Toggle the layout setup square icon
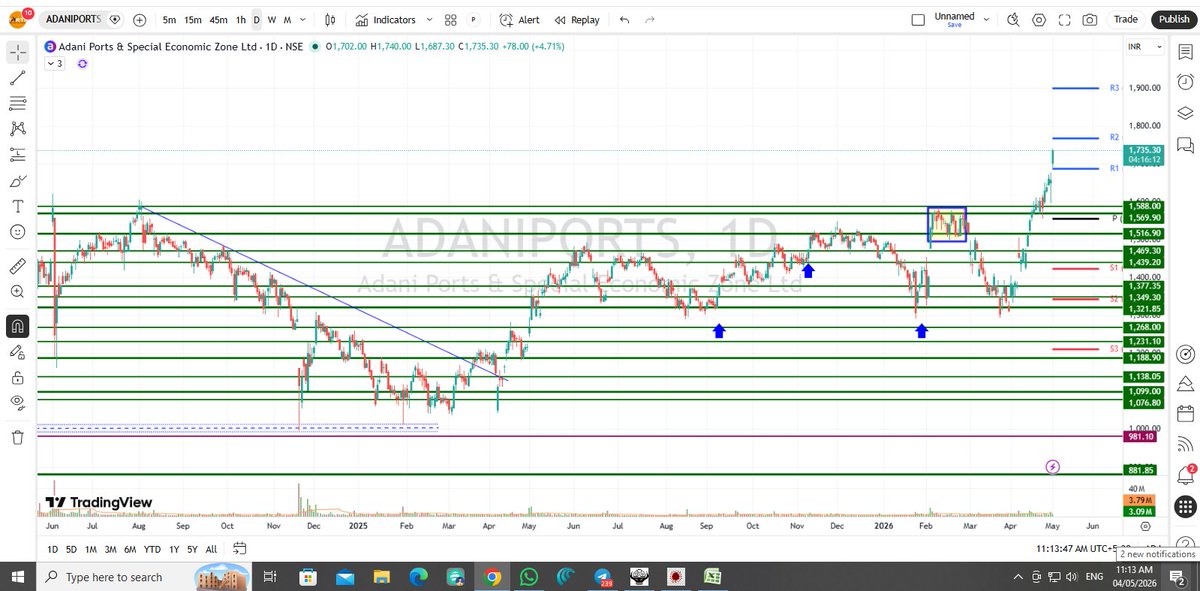The image size is (1200, 591). (x=919, y=20)
